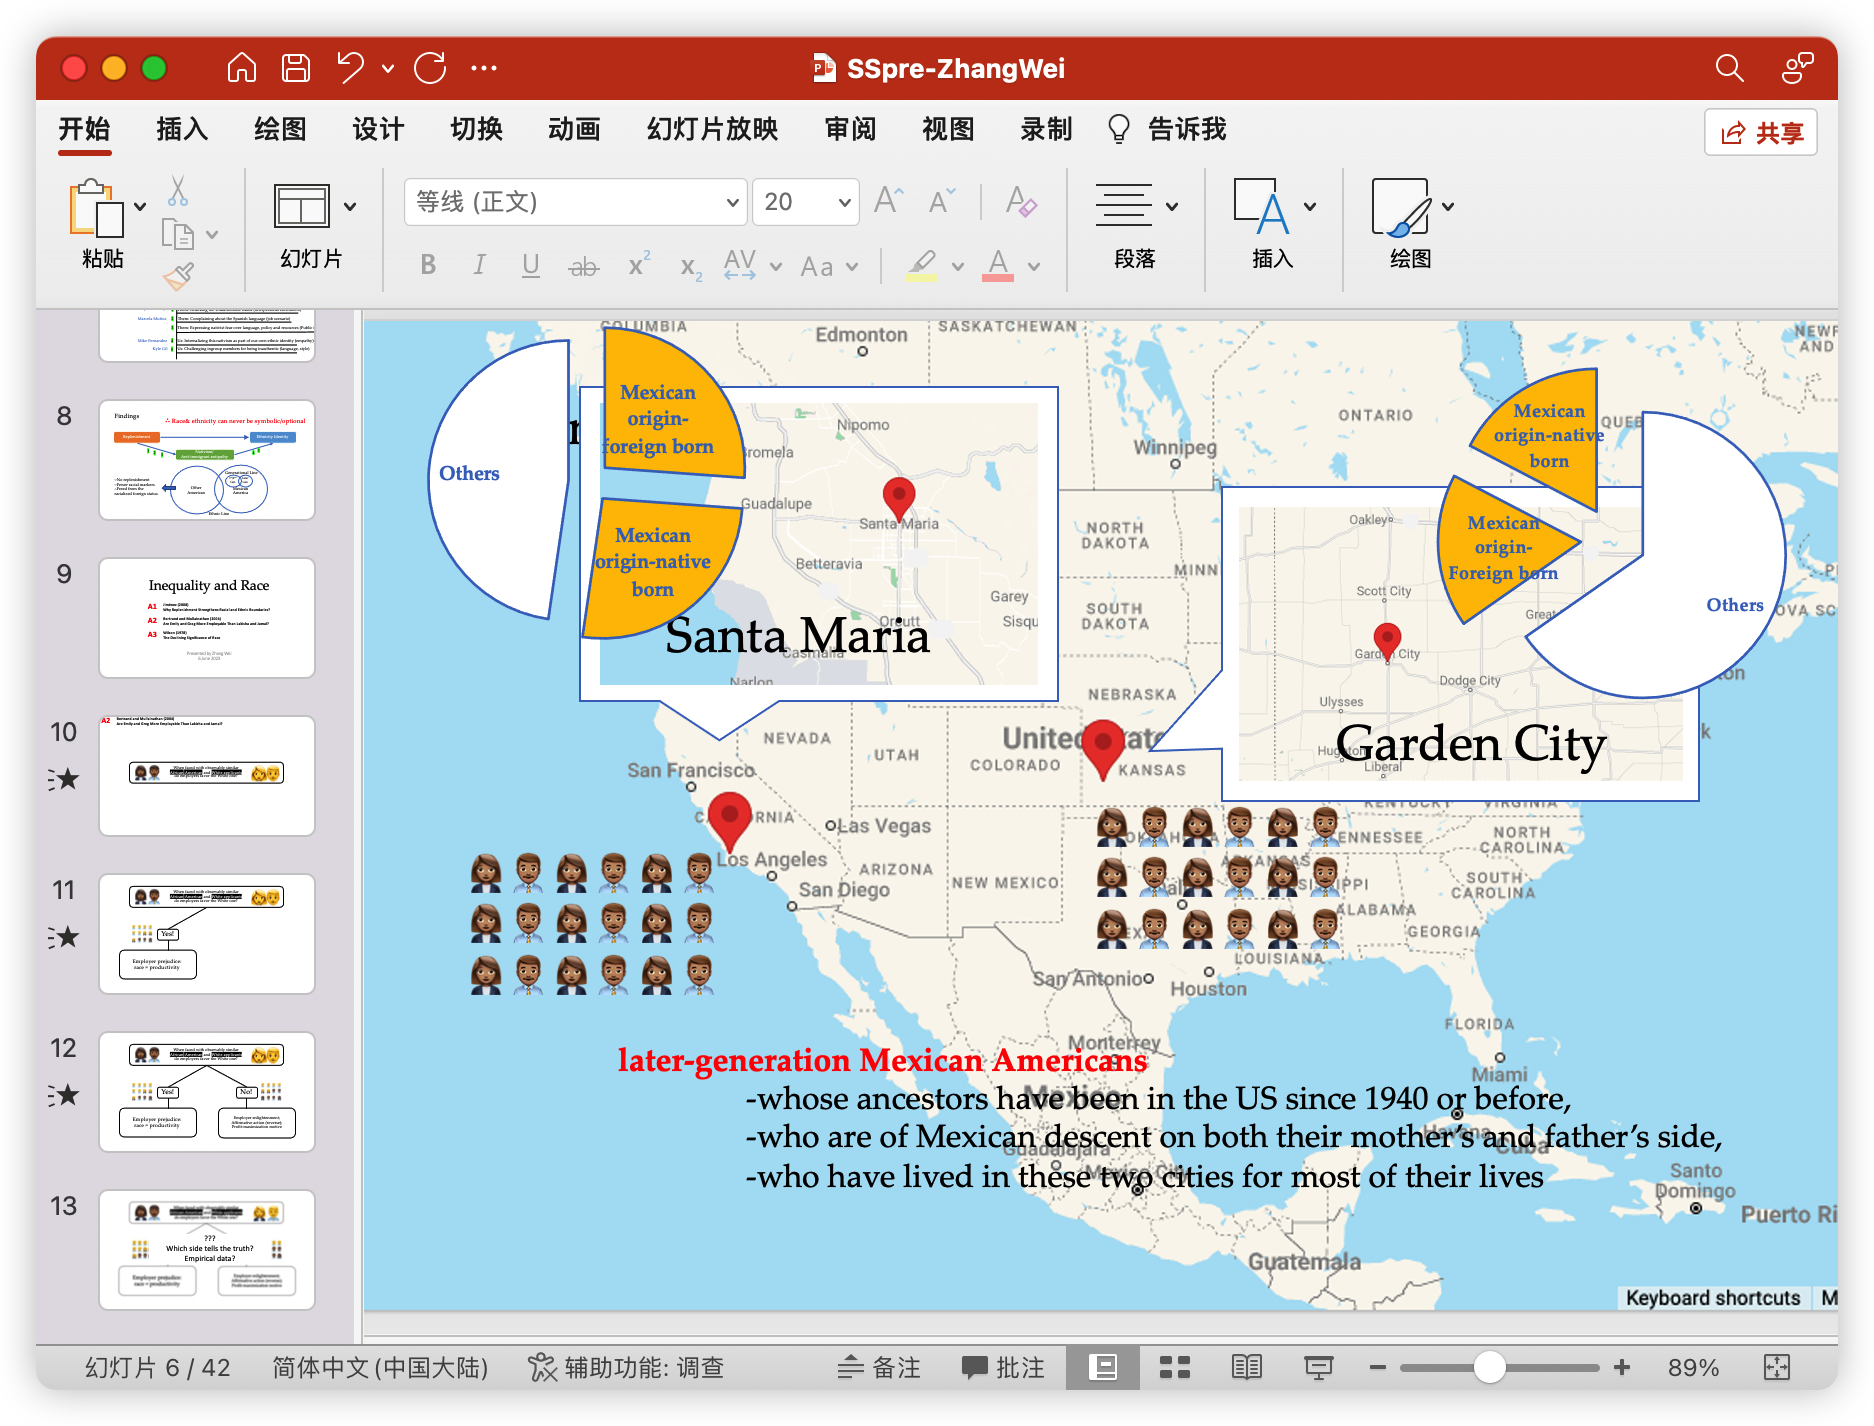This screenshot has width=1874, height=1426.
Task: Open the font name combo box
Action: 576,202
